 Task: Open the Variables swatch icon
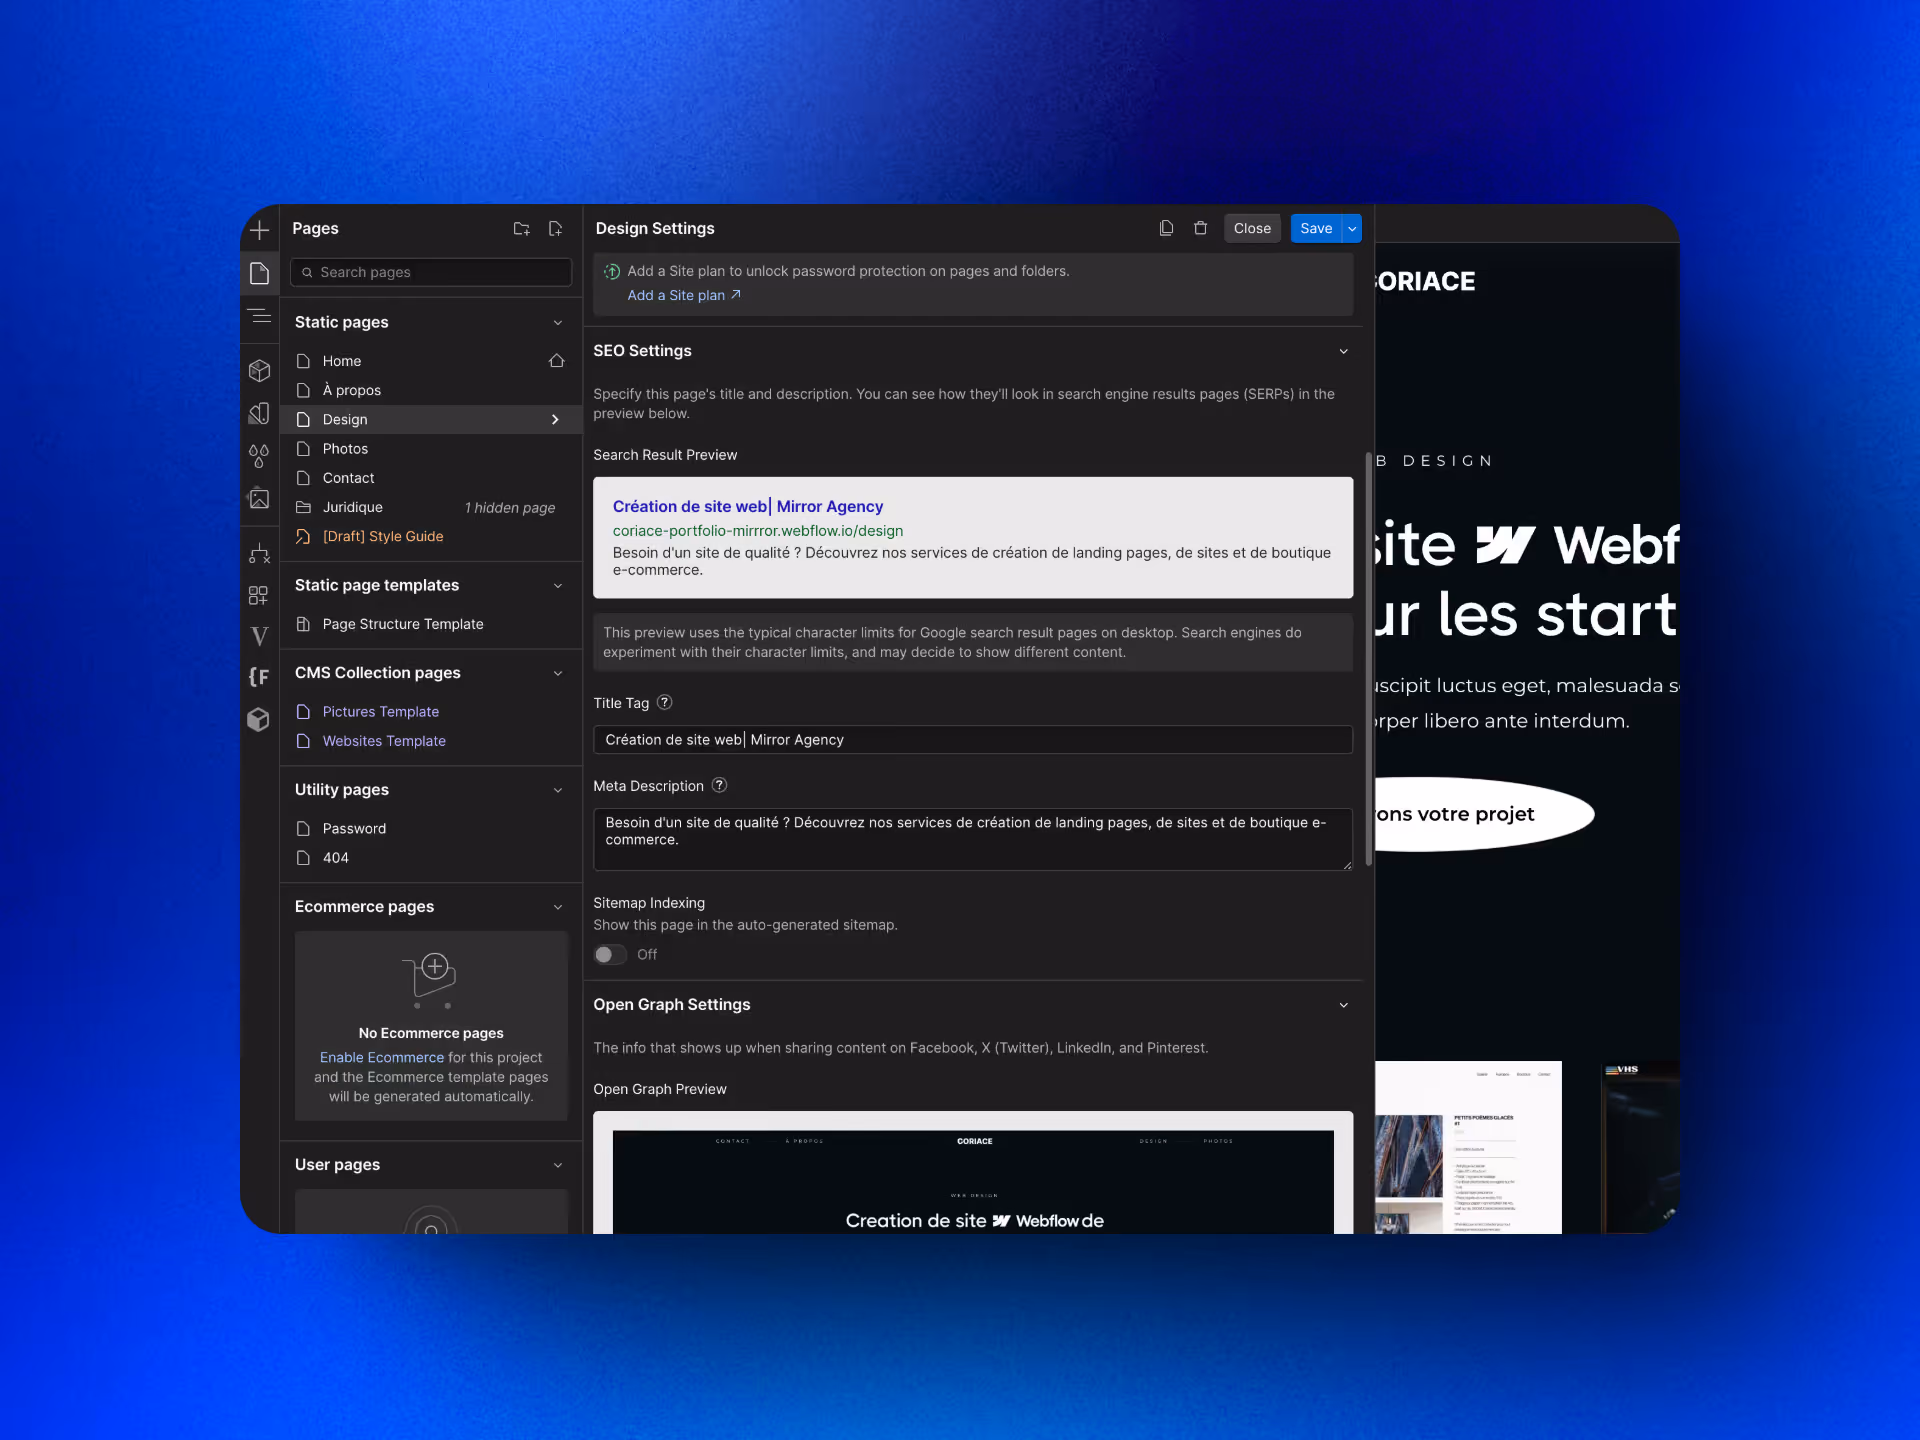pos(259,413)
